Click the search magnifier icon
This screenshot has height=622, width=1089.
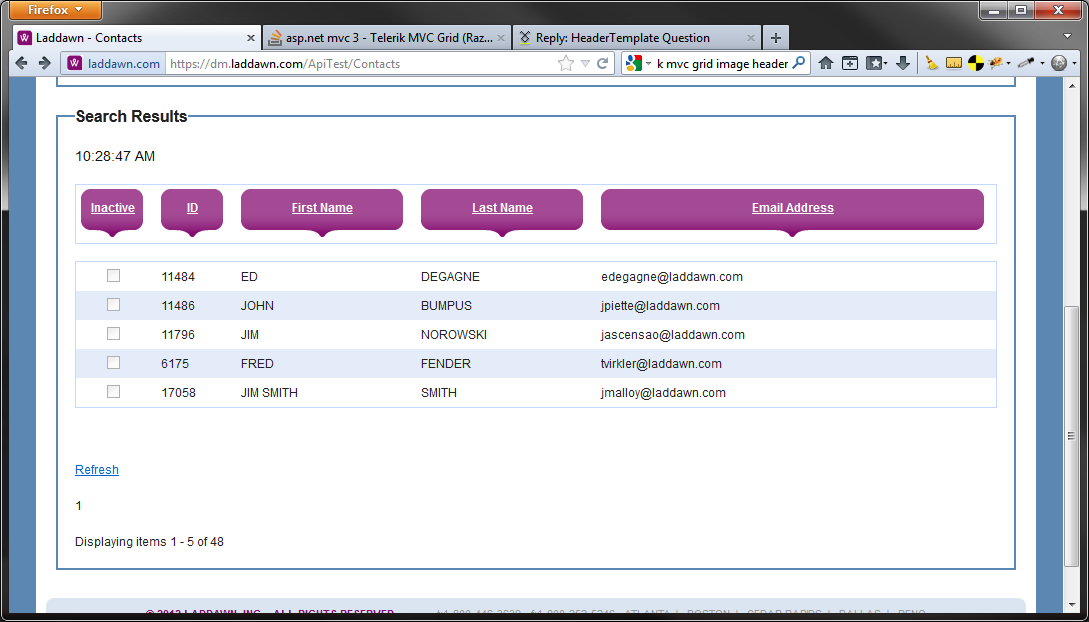click(x=798, y=63)
